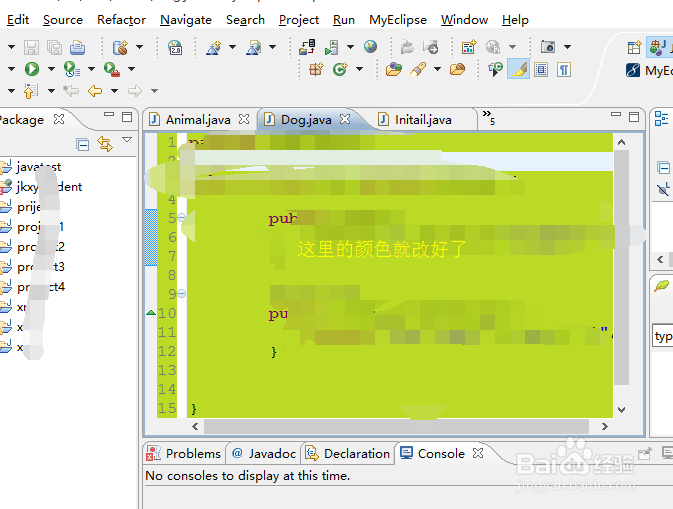This screenshot has height=509, width=673.
Task: Click the new Java class green C icon
Action: (x=340, y=69)
